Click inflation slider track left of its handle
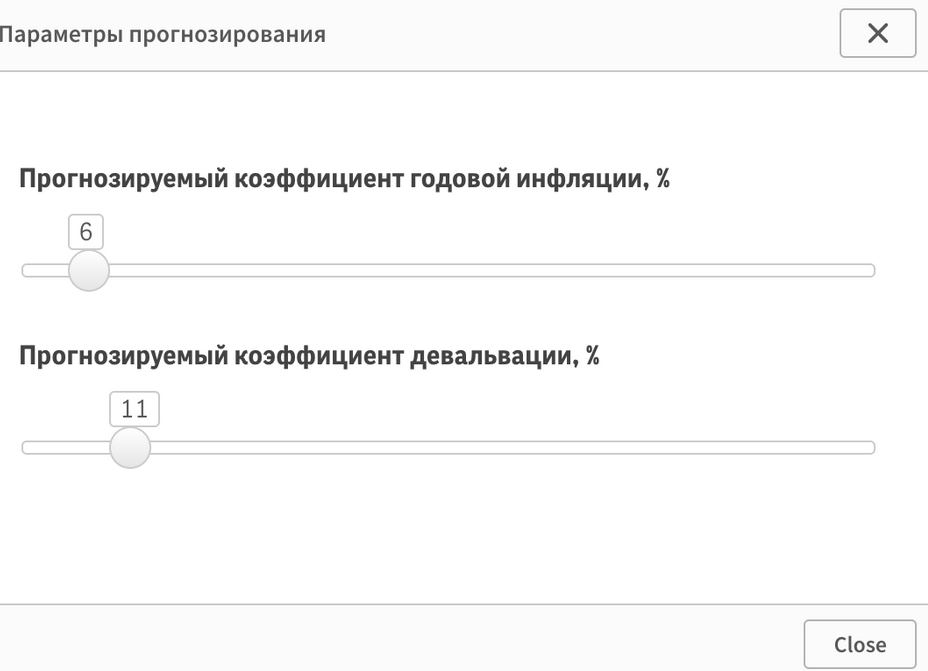This screenshot has height=671, width=928. (x=42, y=270)
